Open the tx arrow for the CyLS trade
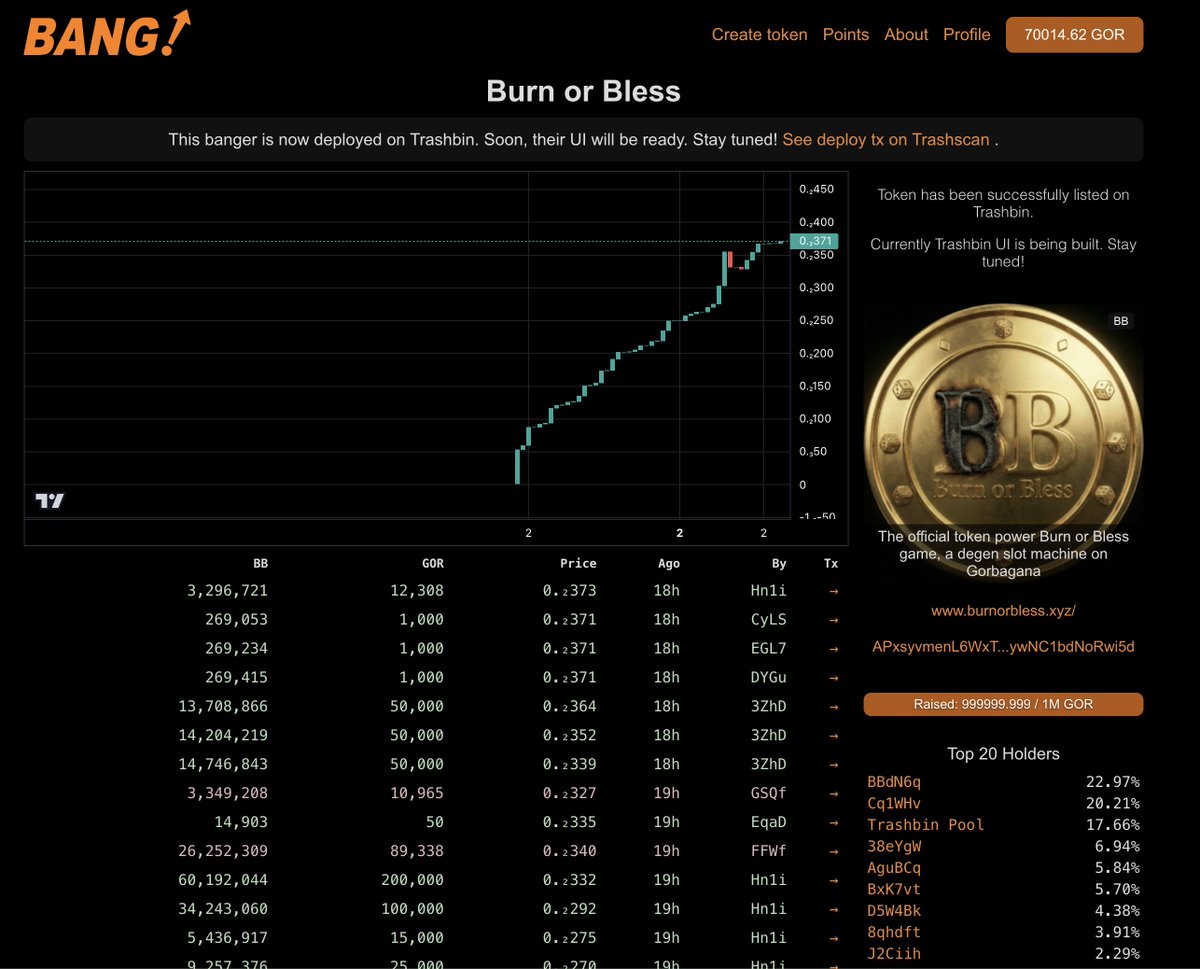Viewport: 1200px width, 969px height. [831, 619]
